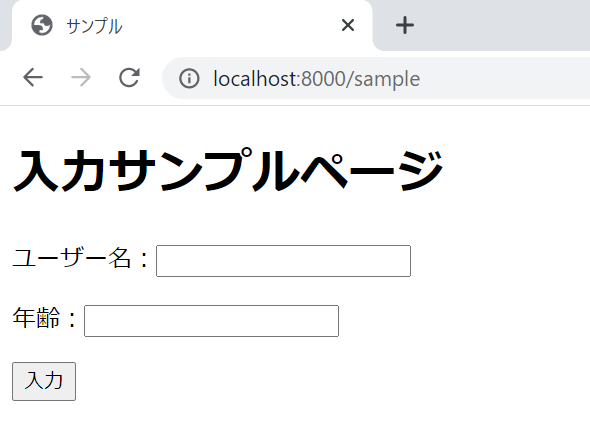Click the 年齢 text field
The height and width of the screenshot is (445, 590).
pos(211,321)
